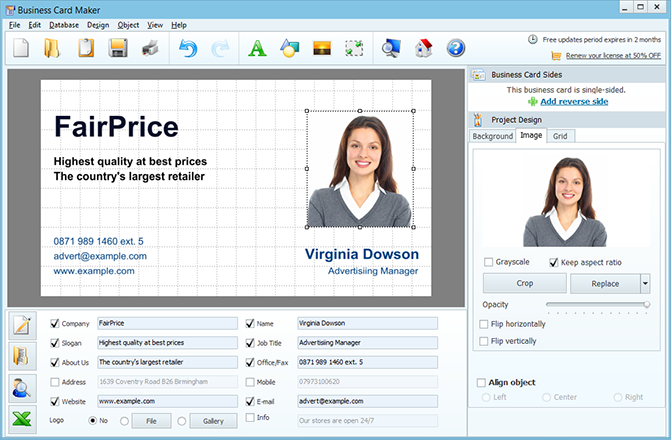Click the Project Design panel icon
671x440 pixels.
pos(478,120)
